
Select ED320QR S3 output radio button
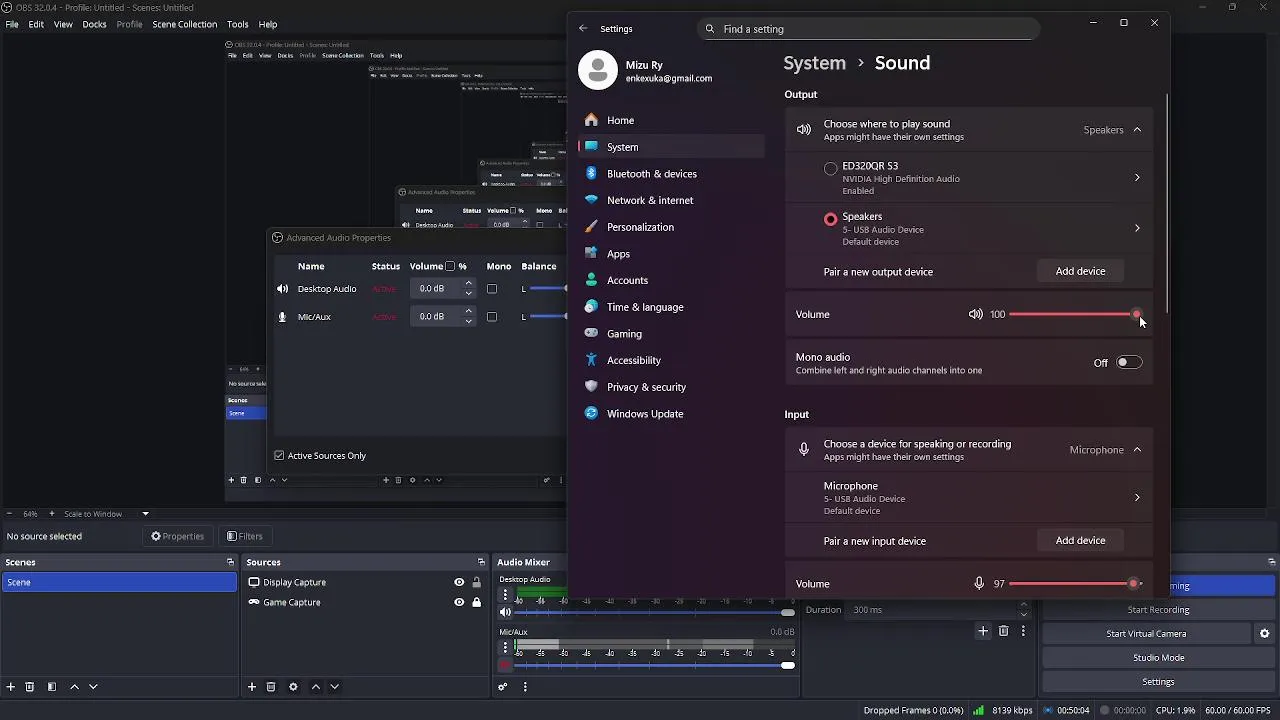(x=830, y=169)
